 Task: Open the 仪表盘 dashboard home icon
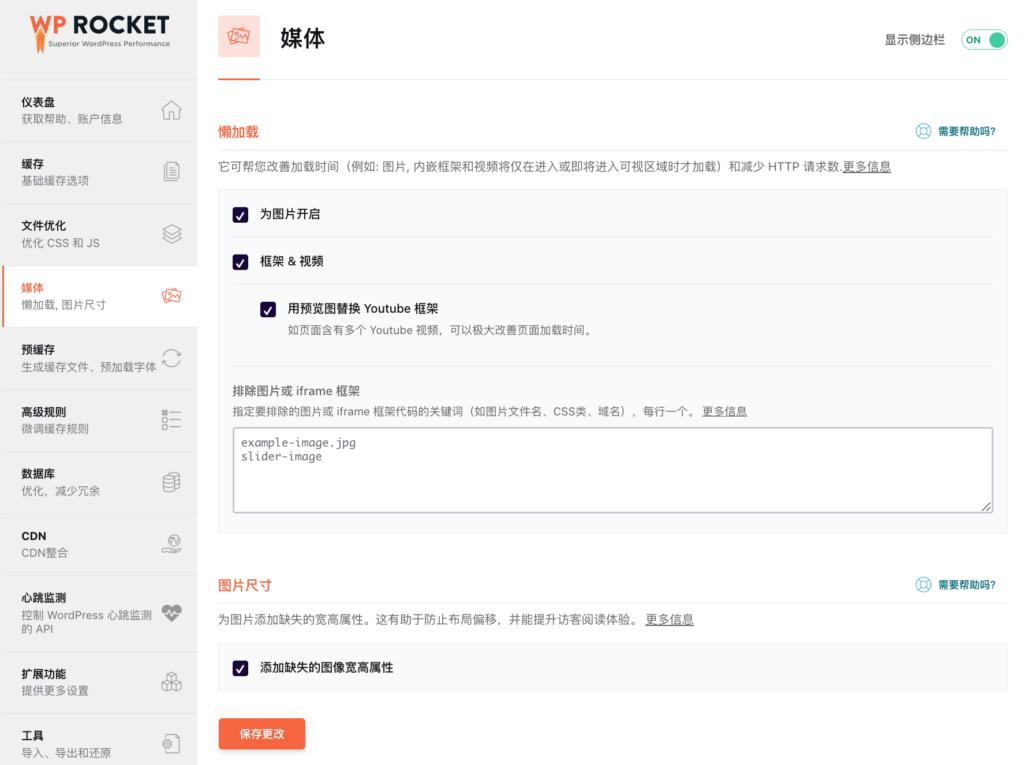[172, 109]
